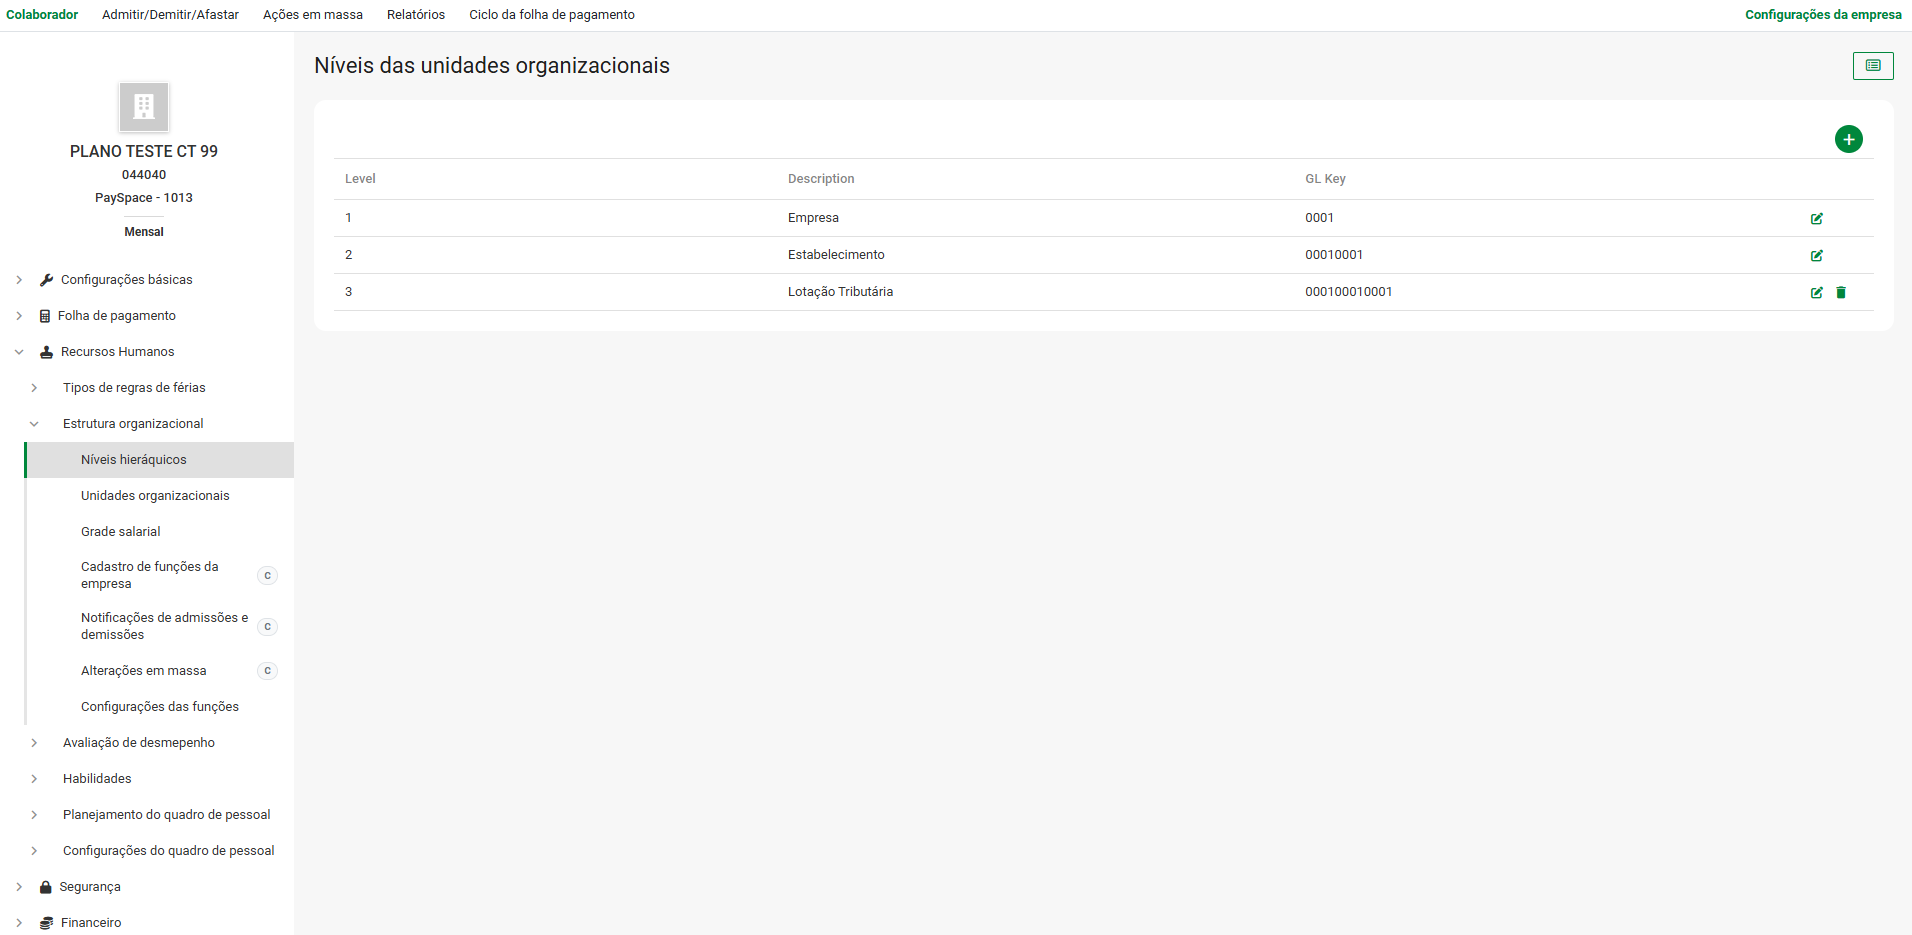Open Ciclo da folha de pagamento menu
Viewport: 1912px width, 935px height.
[551, 15]
